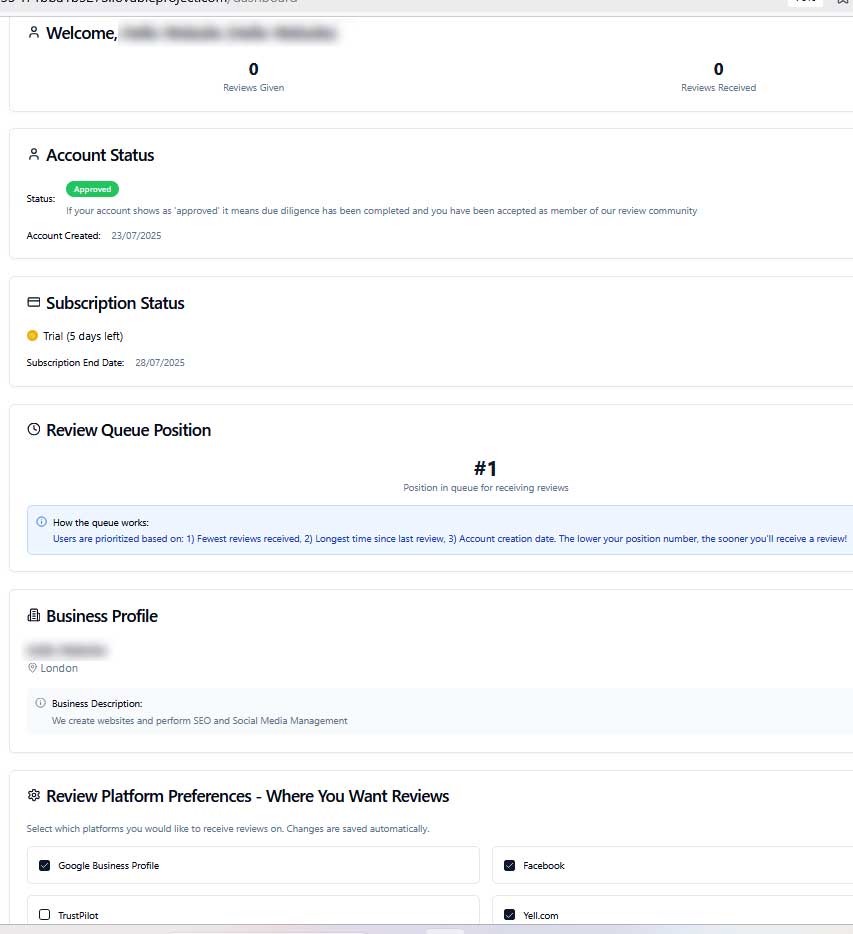Enable the TrustPilot review platform checkbox

click(44, 914)
